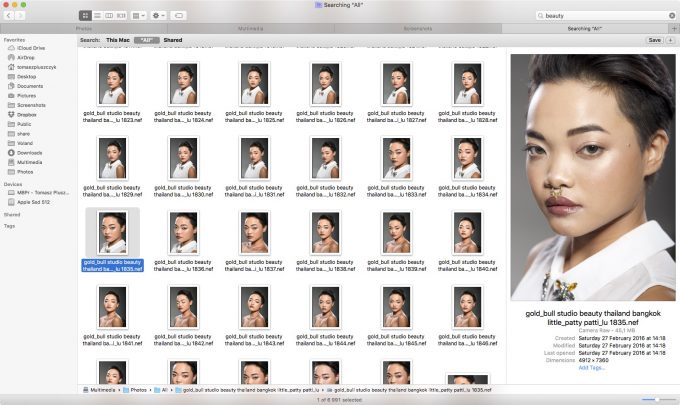The height and width of the screenshot is (405, 680).
Task: Open Dropbox in sidebar
Action: point(26,115)
